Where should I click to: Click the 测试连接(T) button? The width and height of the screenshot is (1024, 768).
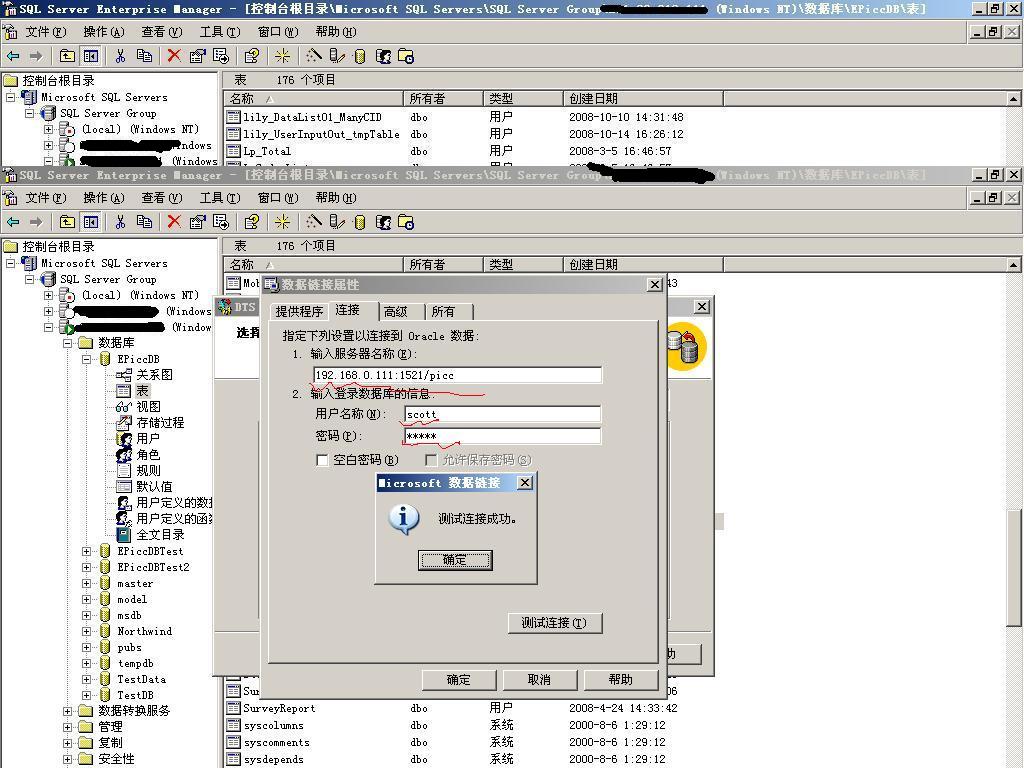554,623
